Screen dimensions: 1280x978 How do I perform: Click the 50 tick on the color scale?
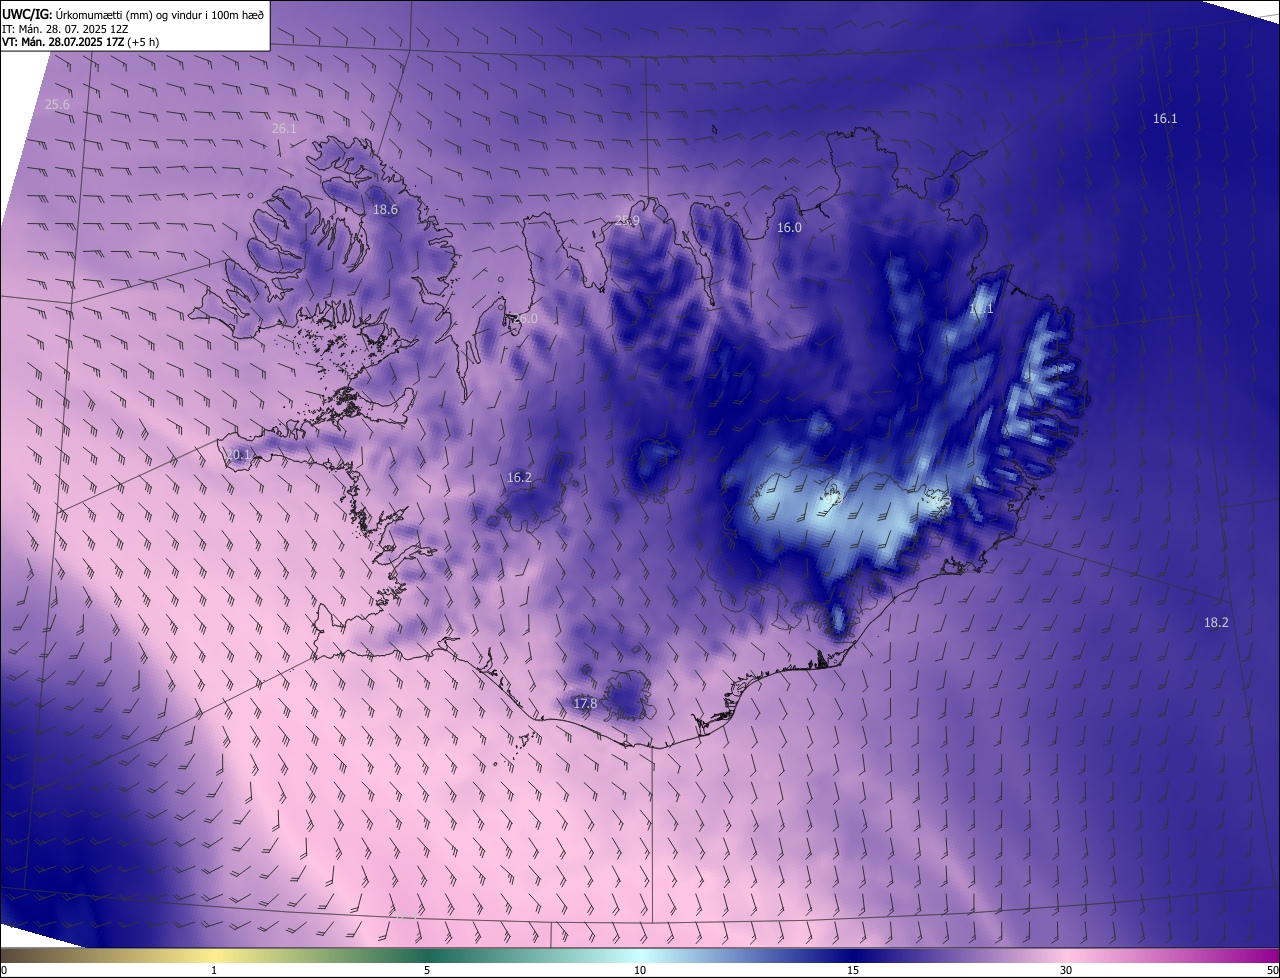pyautogui.click(x=1272, y=971)
